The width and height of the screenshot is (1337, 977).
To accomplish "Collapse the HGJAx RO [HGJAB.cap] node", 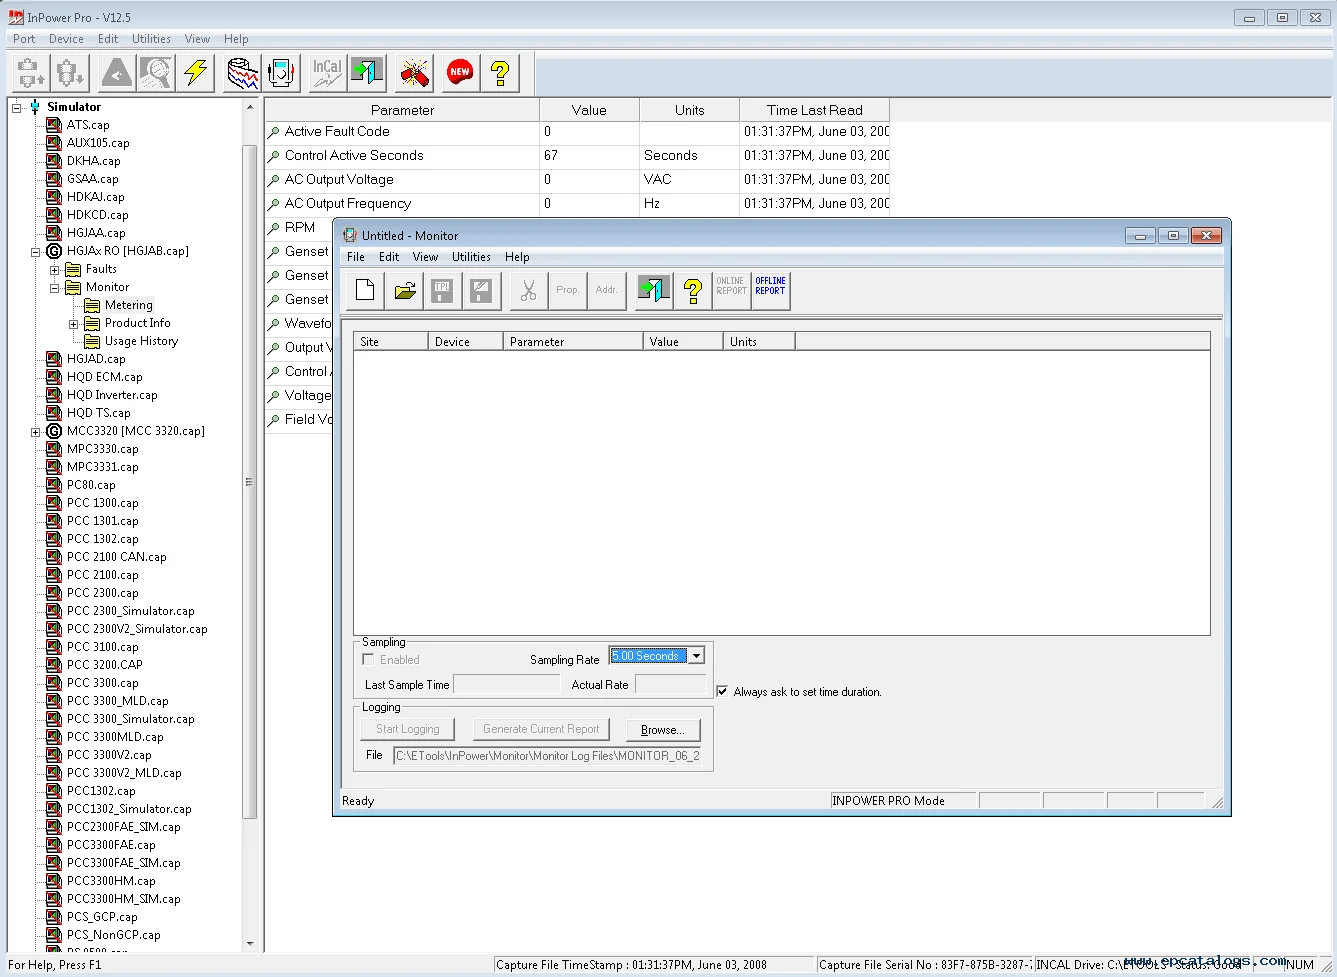I will (x=36, y=252).
